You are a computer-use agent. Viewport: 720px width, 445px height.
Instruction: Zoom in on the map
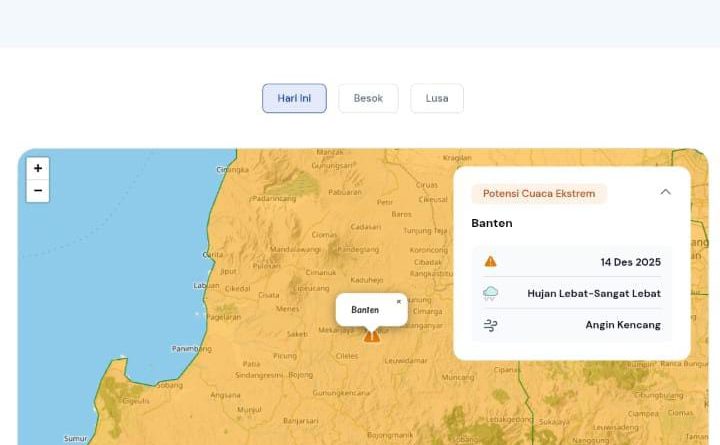[38, 169]
